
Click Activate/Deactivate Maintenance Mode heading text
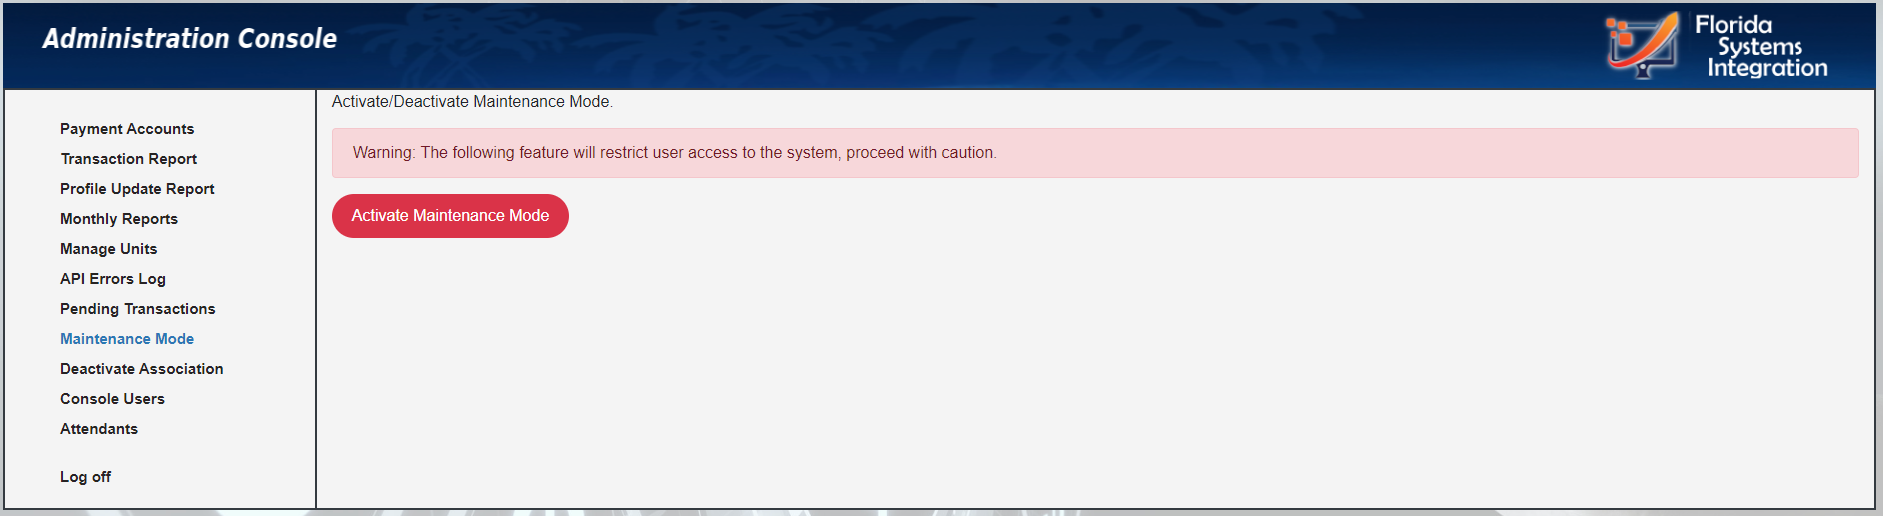click(x=472, y=102)
